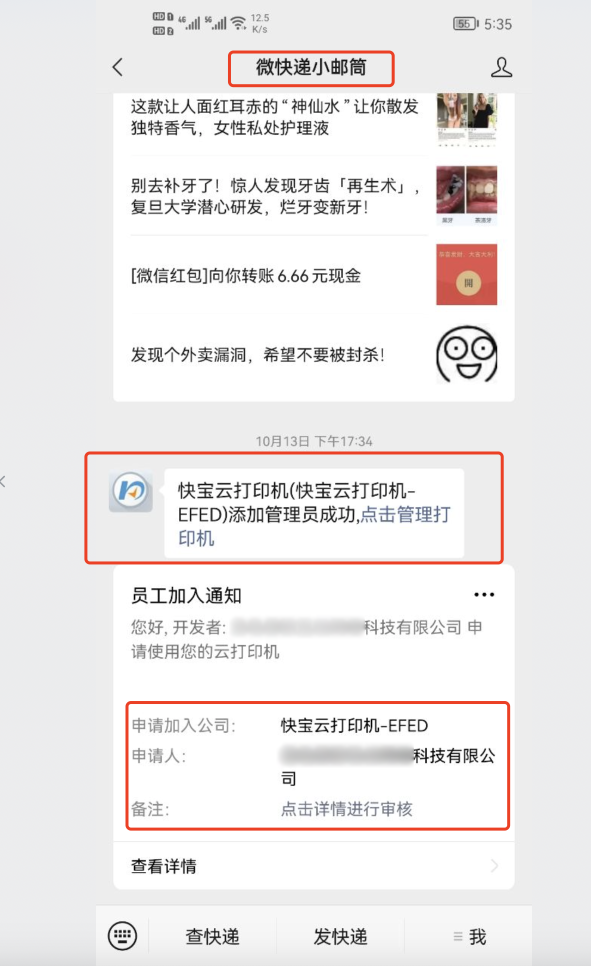Open the surprised face emoji thumbnail
The height and width of the screenshot is (966, 591).
467,354
